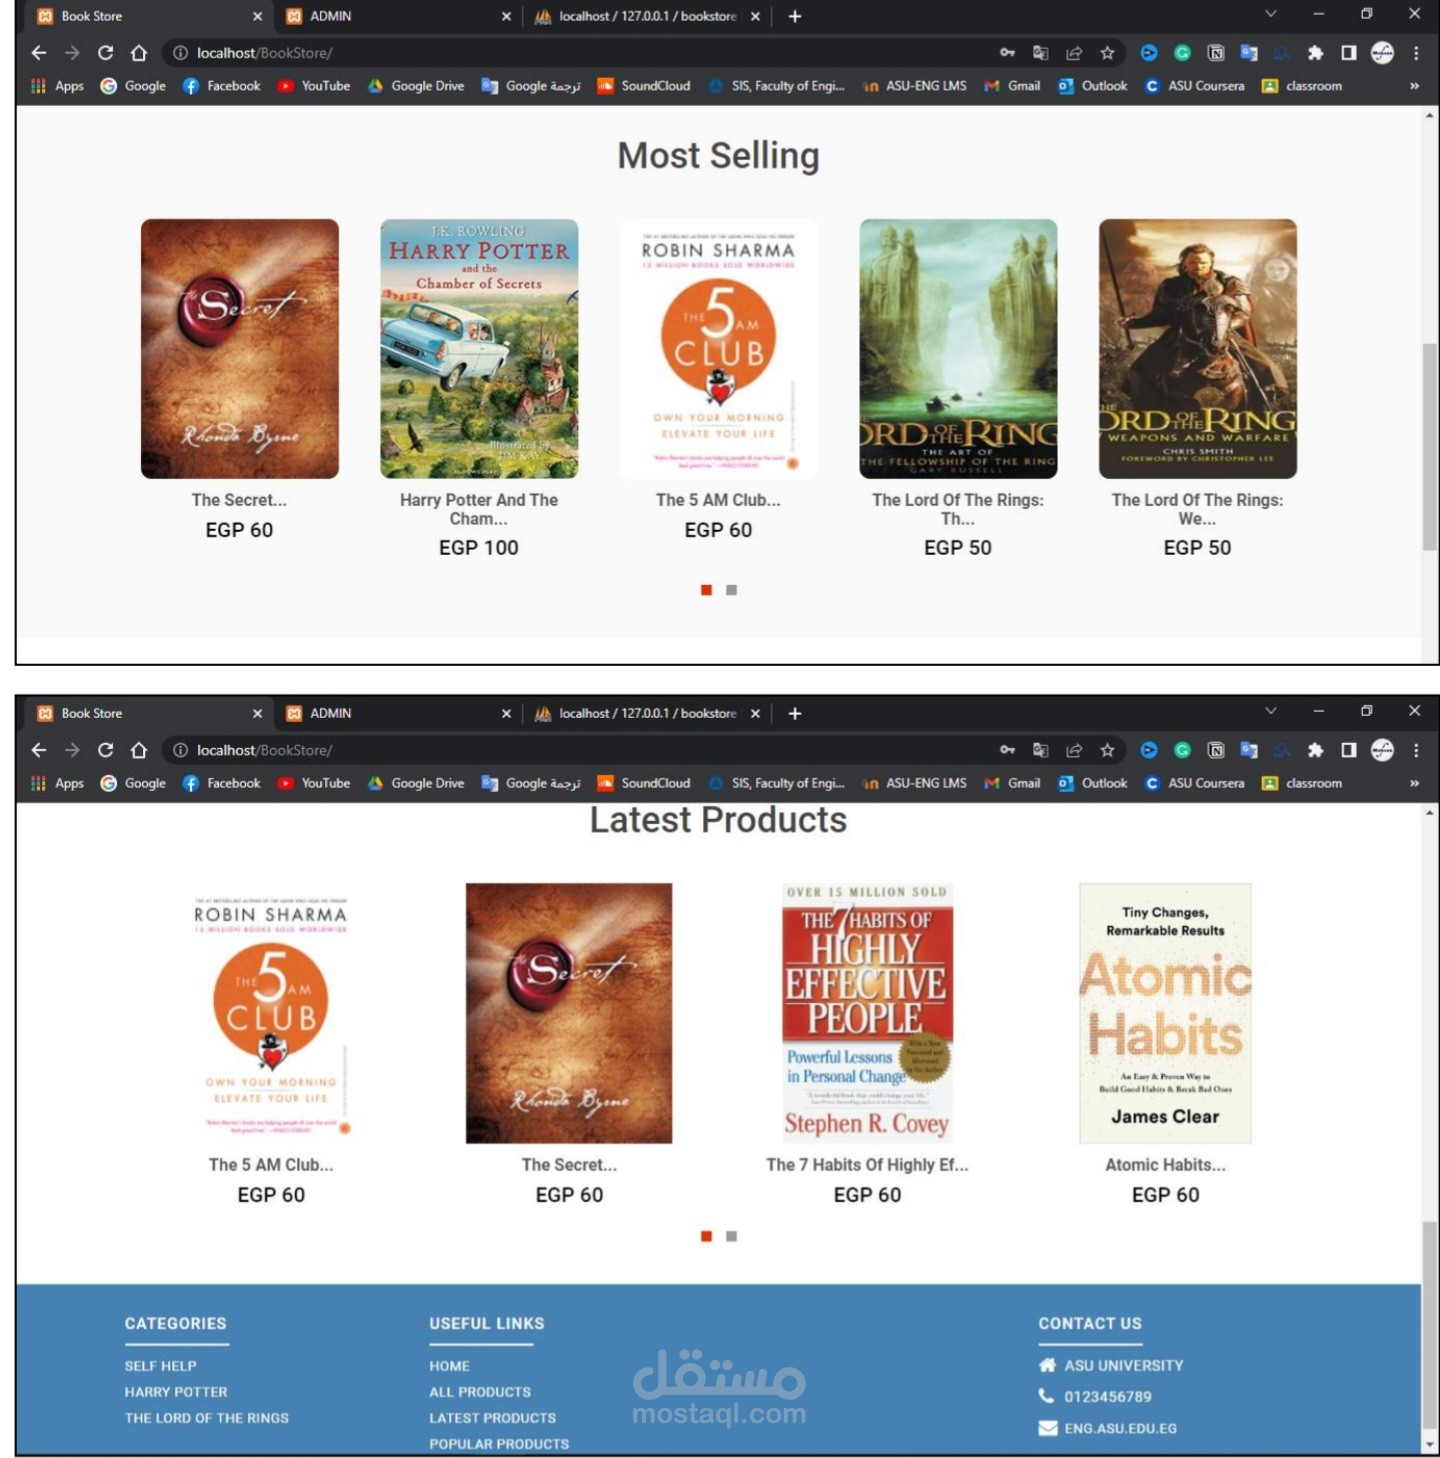Click SELF HELP category in footer

(x=160, y=1366)
